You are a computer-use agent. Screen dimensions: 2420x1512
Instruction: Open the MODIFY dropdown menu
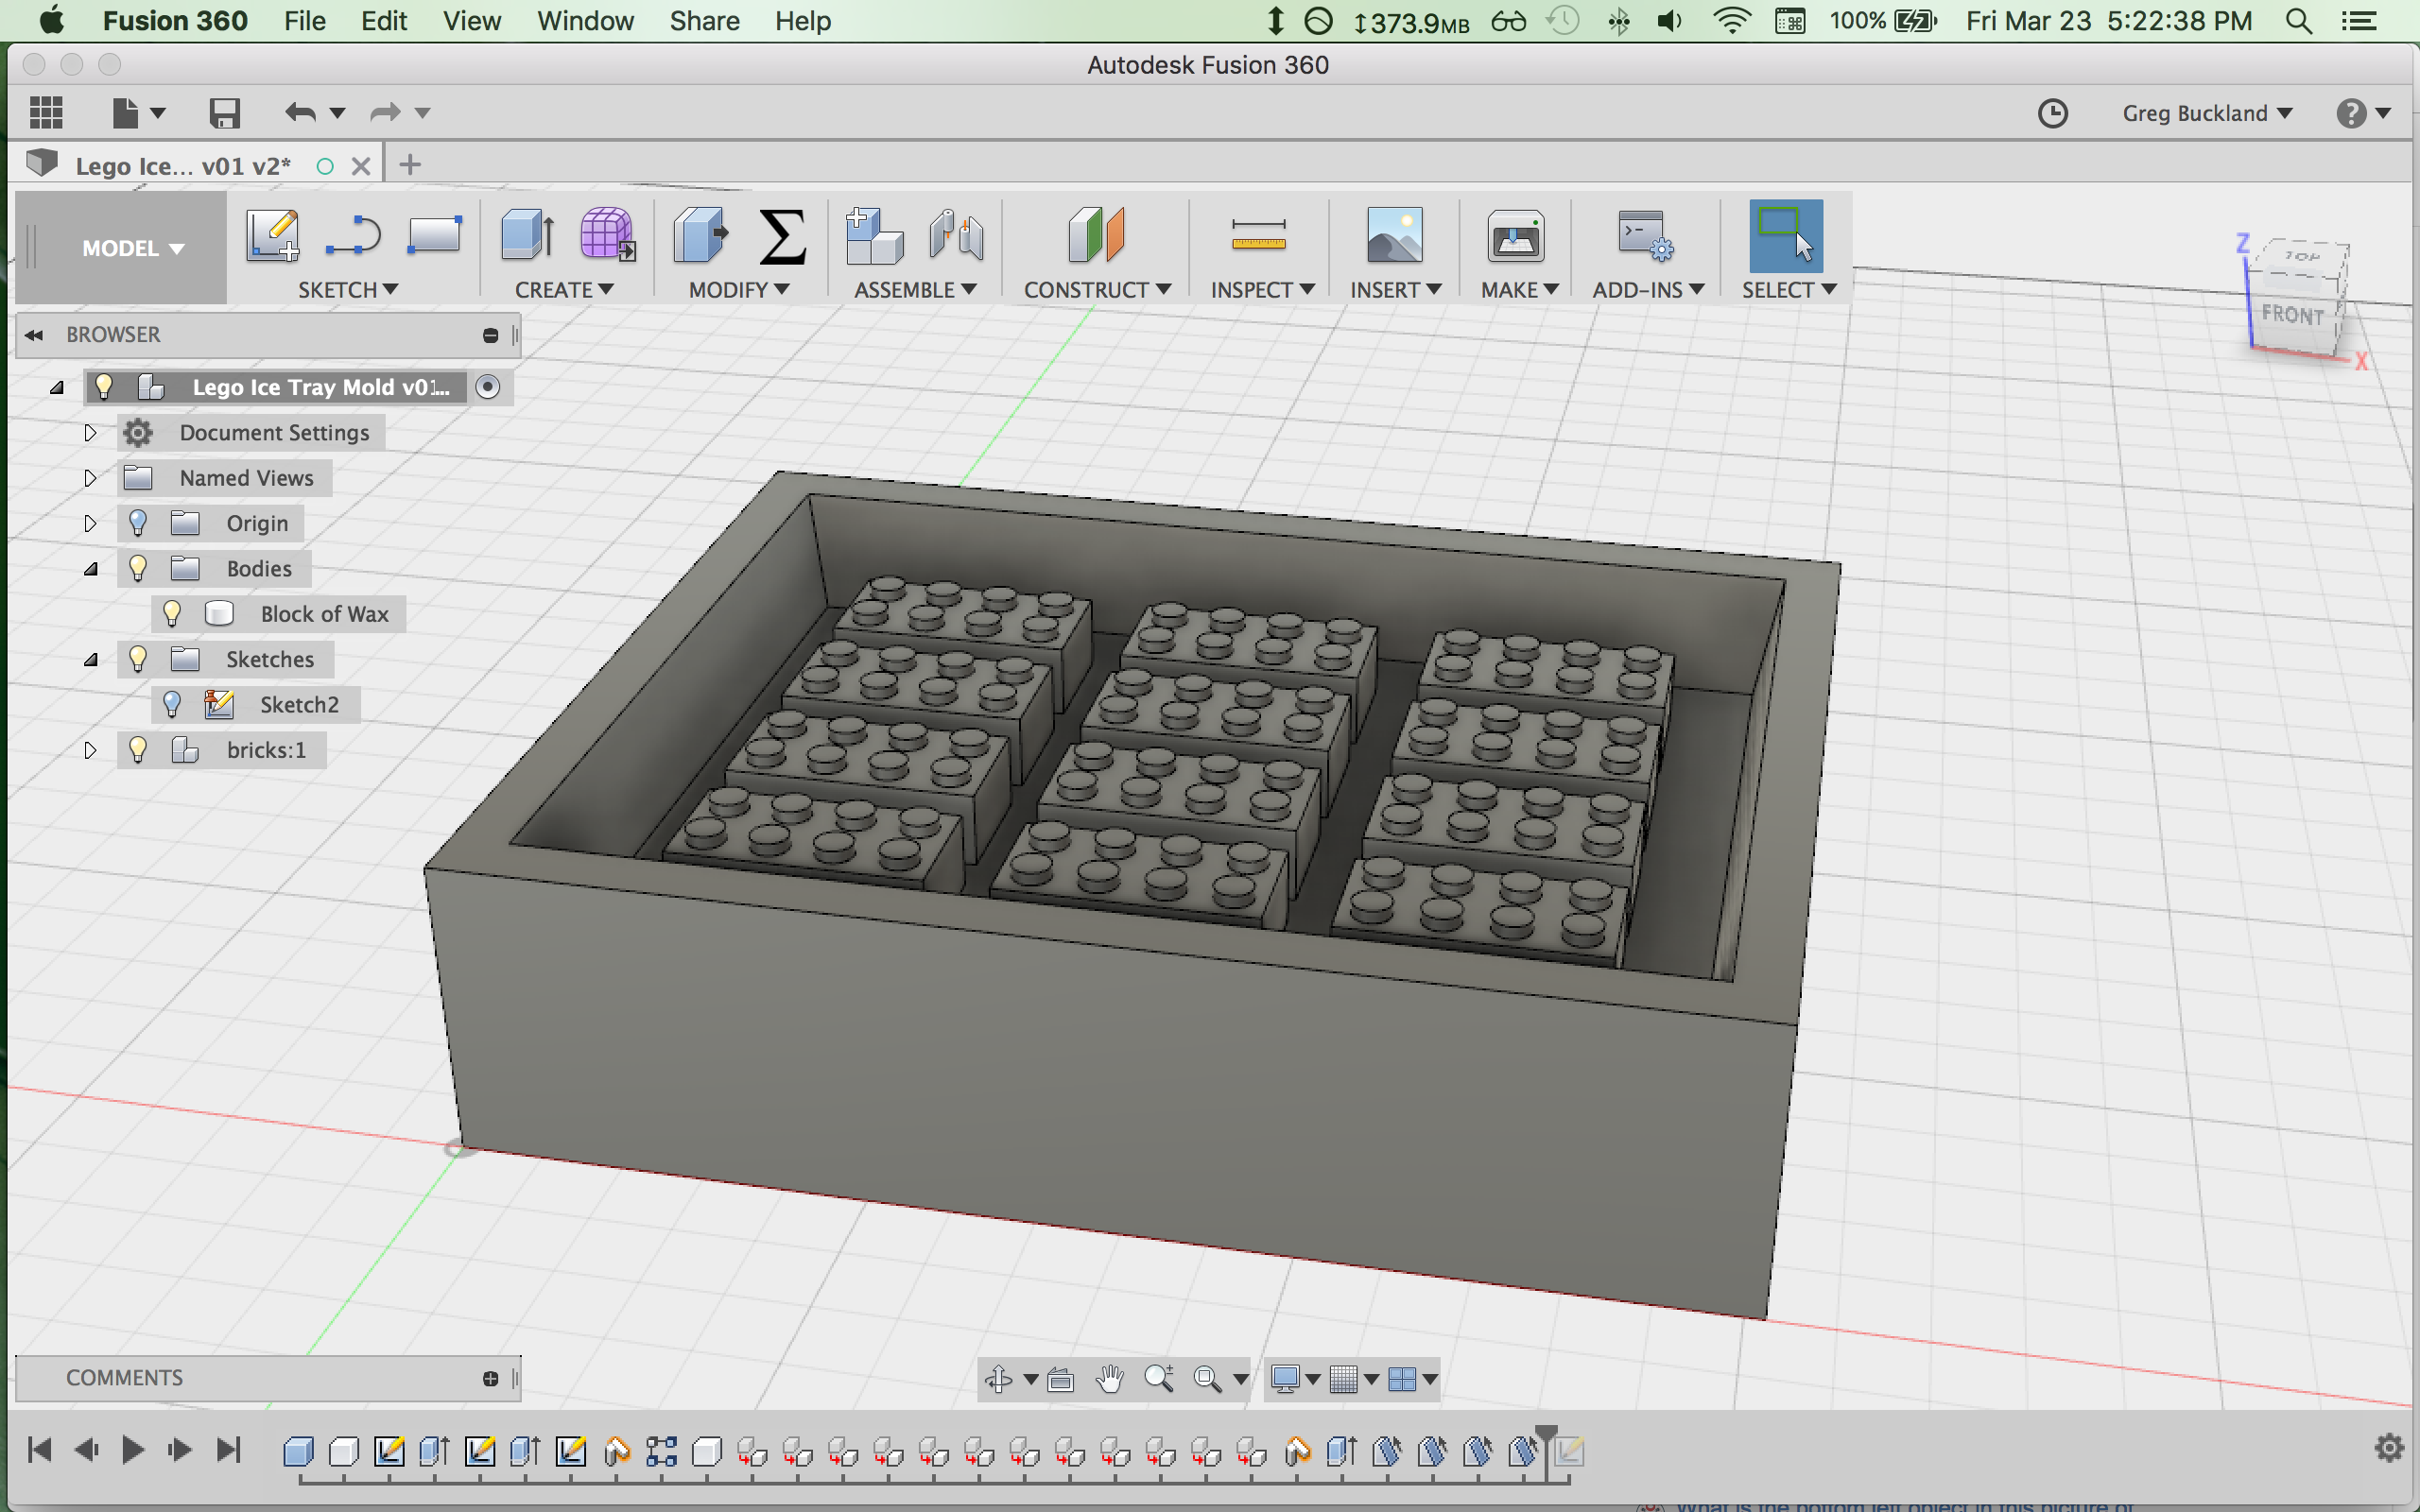click(x=739, y=290)
